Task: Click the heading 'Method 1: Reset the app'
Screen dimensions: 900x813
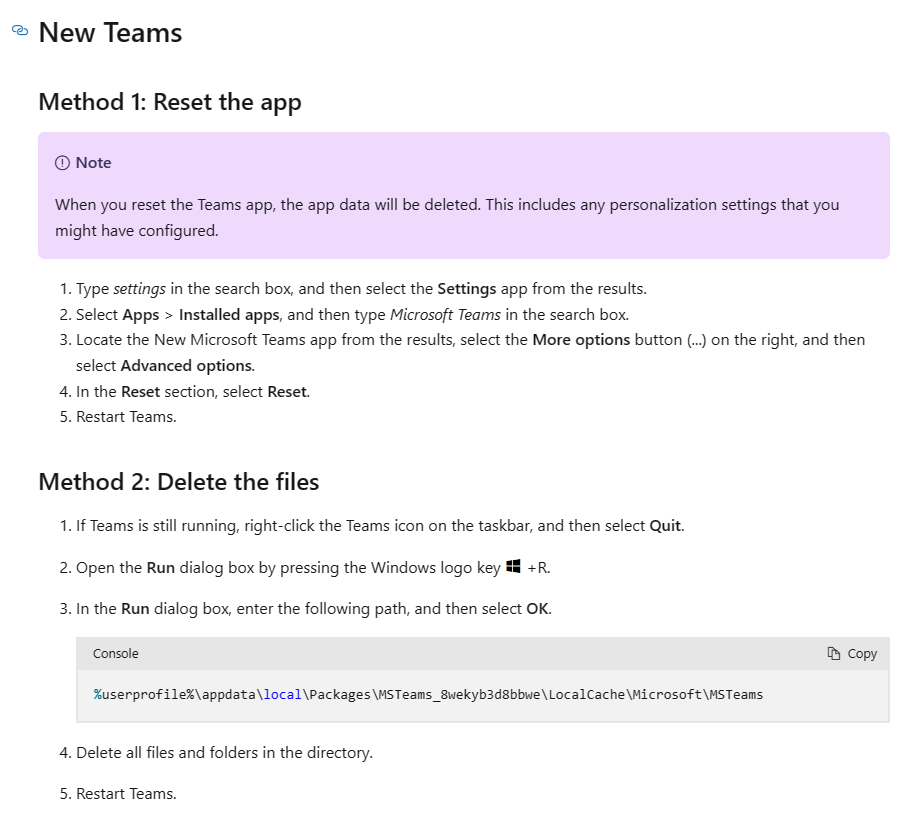Action: (170, 102)
